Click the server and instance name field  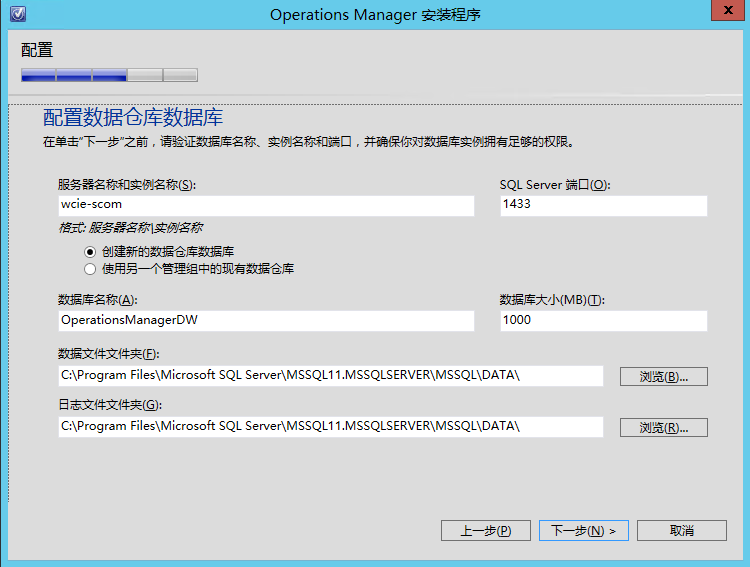(266, 206)
